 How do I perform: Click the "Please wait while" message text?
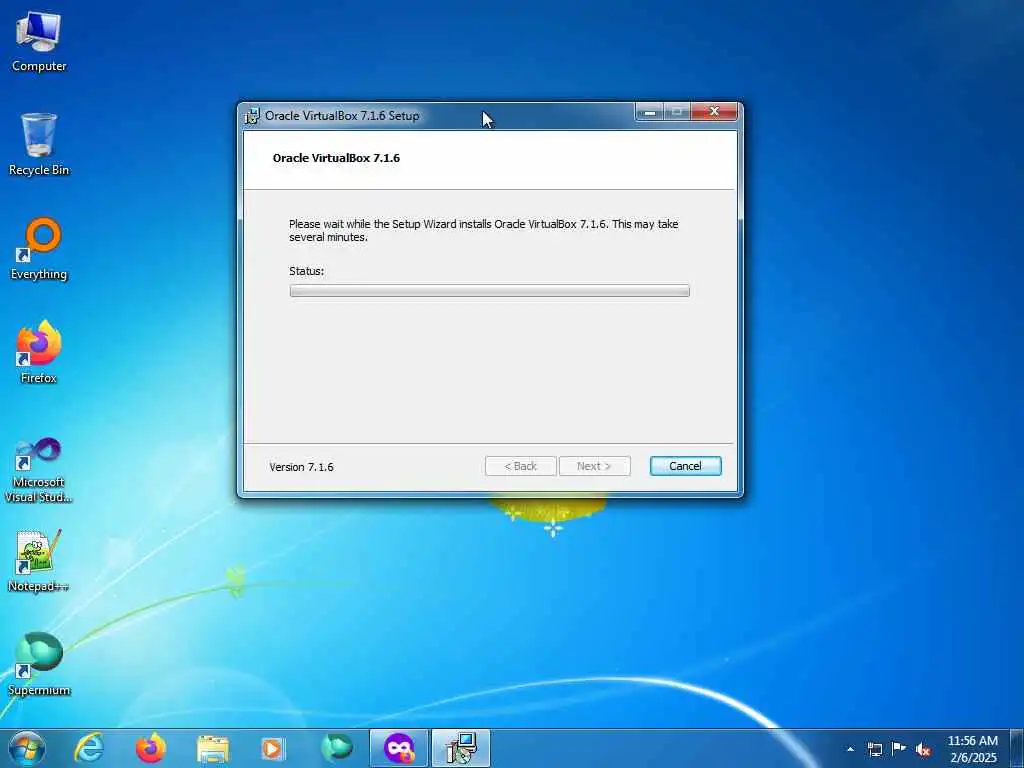coord(484,231)
